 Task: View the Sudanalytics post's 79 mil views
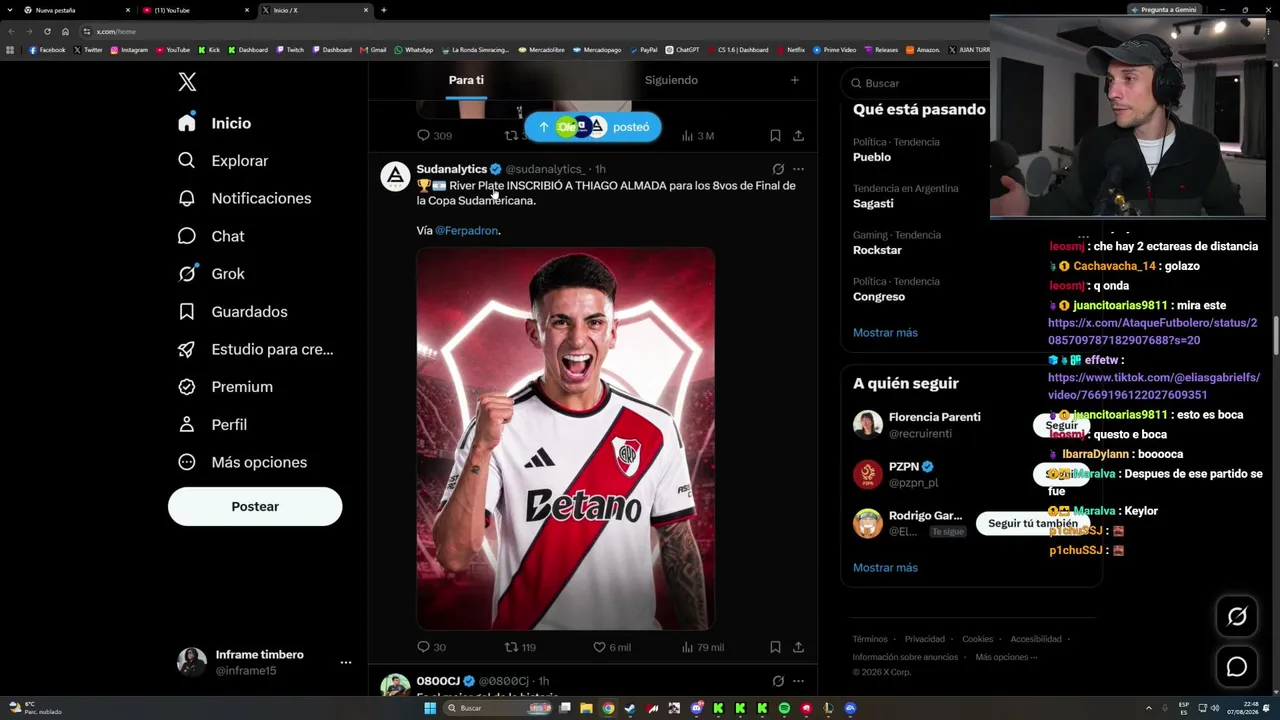702,647
